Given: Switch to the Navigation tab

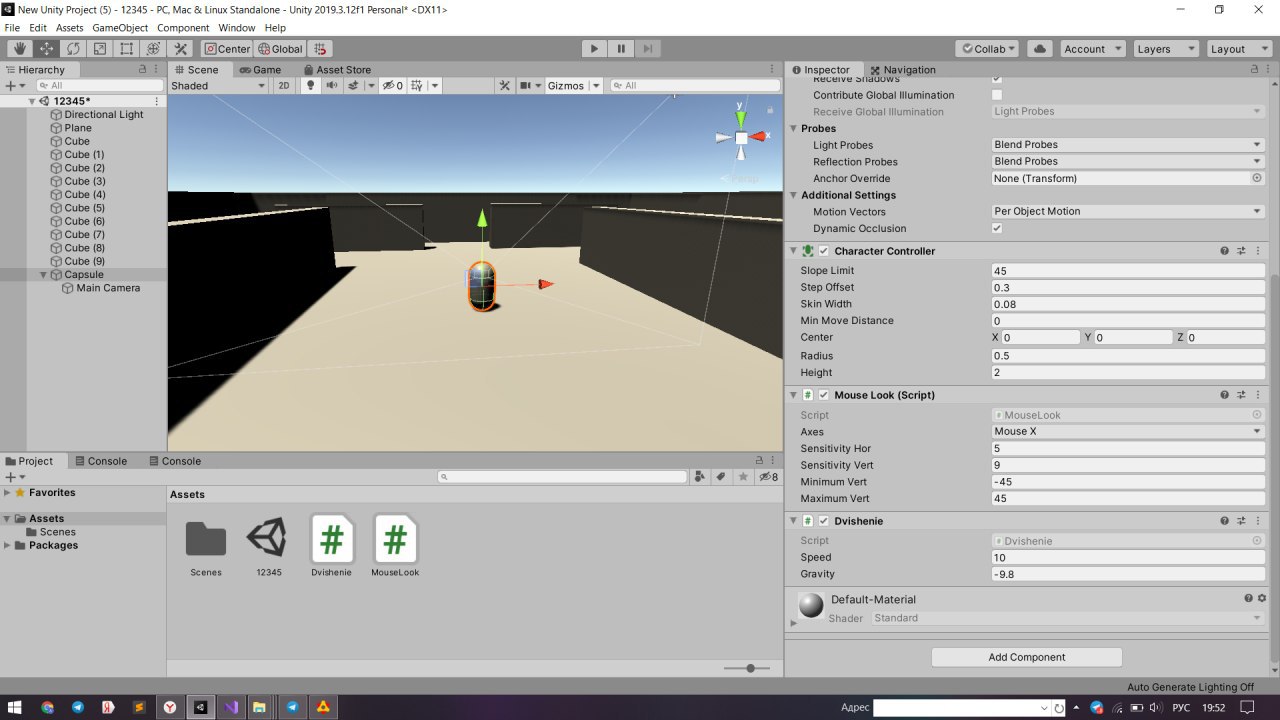Looking at the screenshot, I should pos(902,69).
